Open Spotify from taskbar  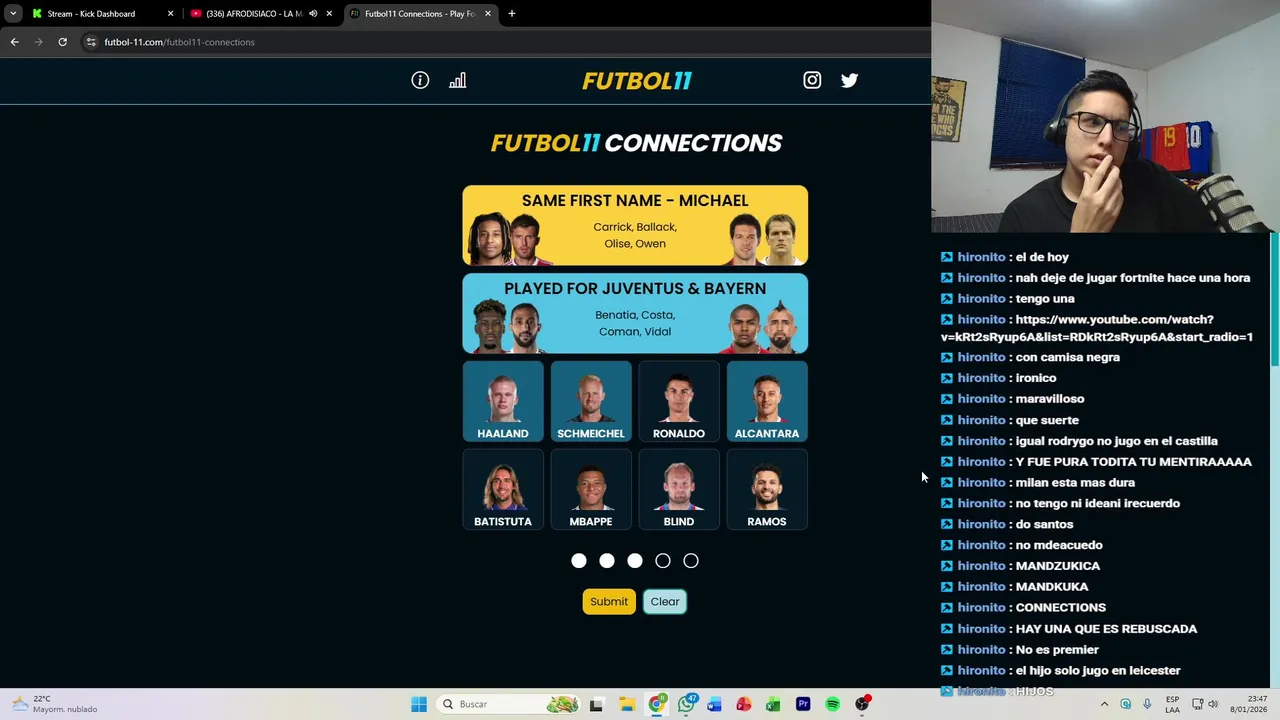click(832, 704)
